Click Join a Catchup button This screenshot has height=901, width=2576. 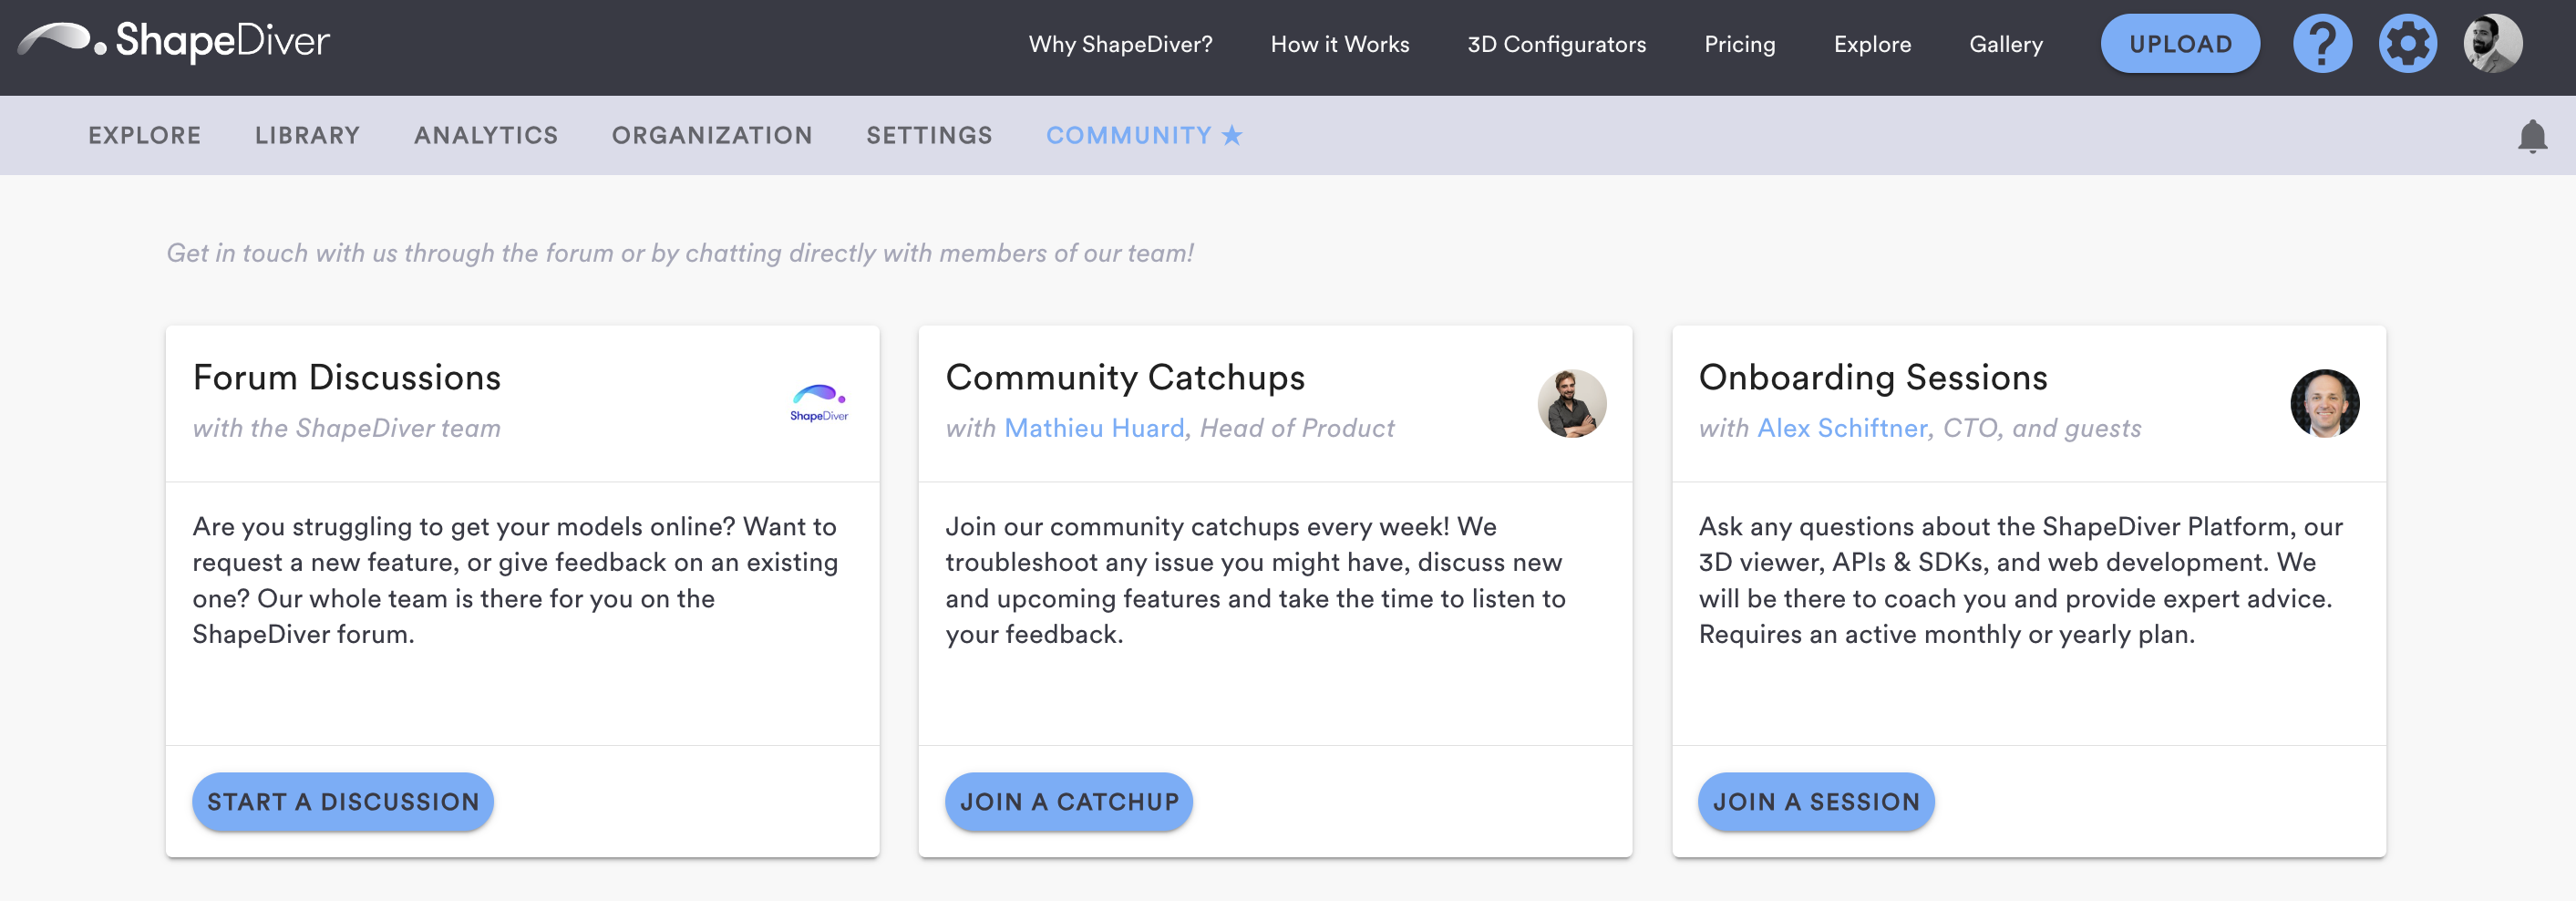pos(1069,802)
